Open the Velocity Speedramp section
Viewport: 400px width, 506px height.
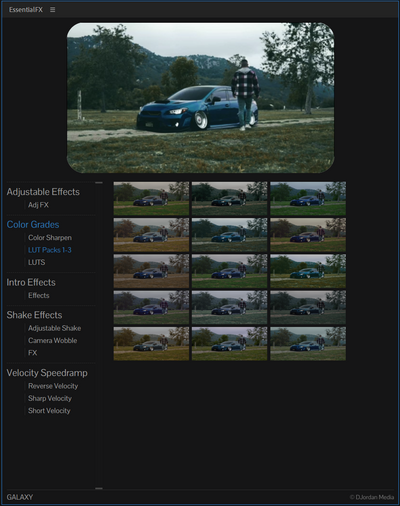coord(47,373)
